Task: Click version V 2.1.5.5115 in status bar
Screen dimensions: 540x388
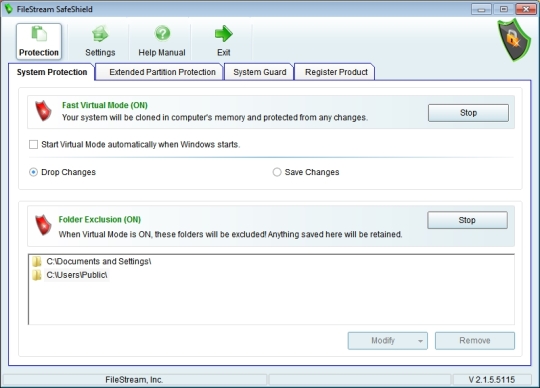Action: tap(492, 379)
